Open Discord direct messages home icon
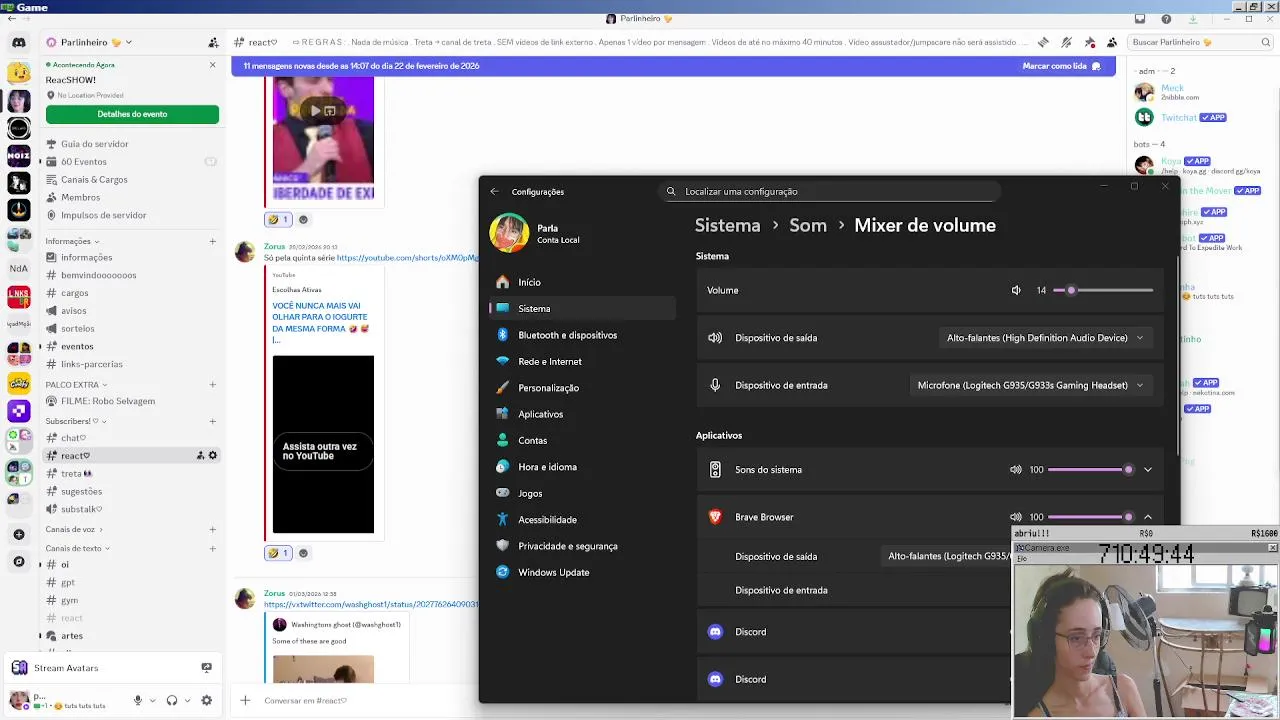 pos(18,43)
